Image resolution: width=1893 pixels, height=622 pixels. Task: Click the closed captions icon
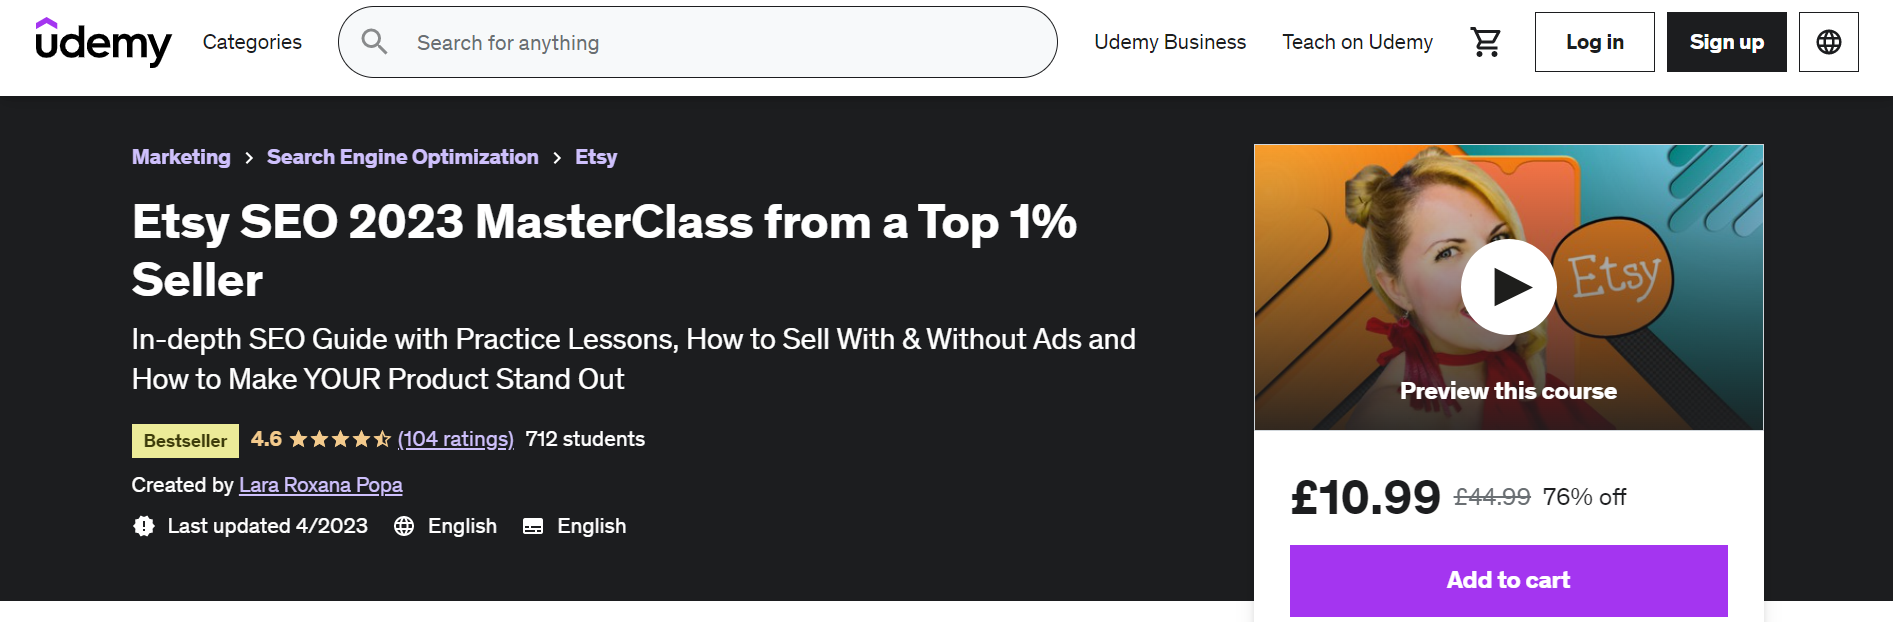533,526
